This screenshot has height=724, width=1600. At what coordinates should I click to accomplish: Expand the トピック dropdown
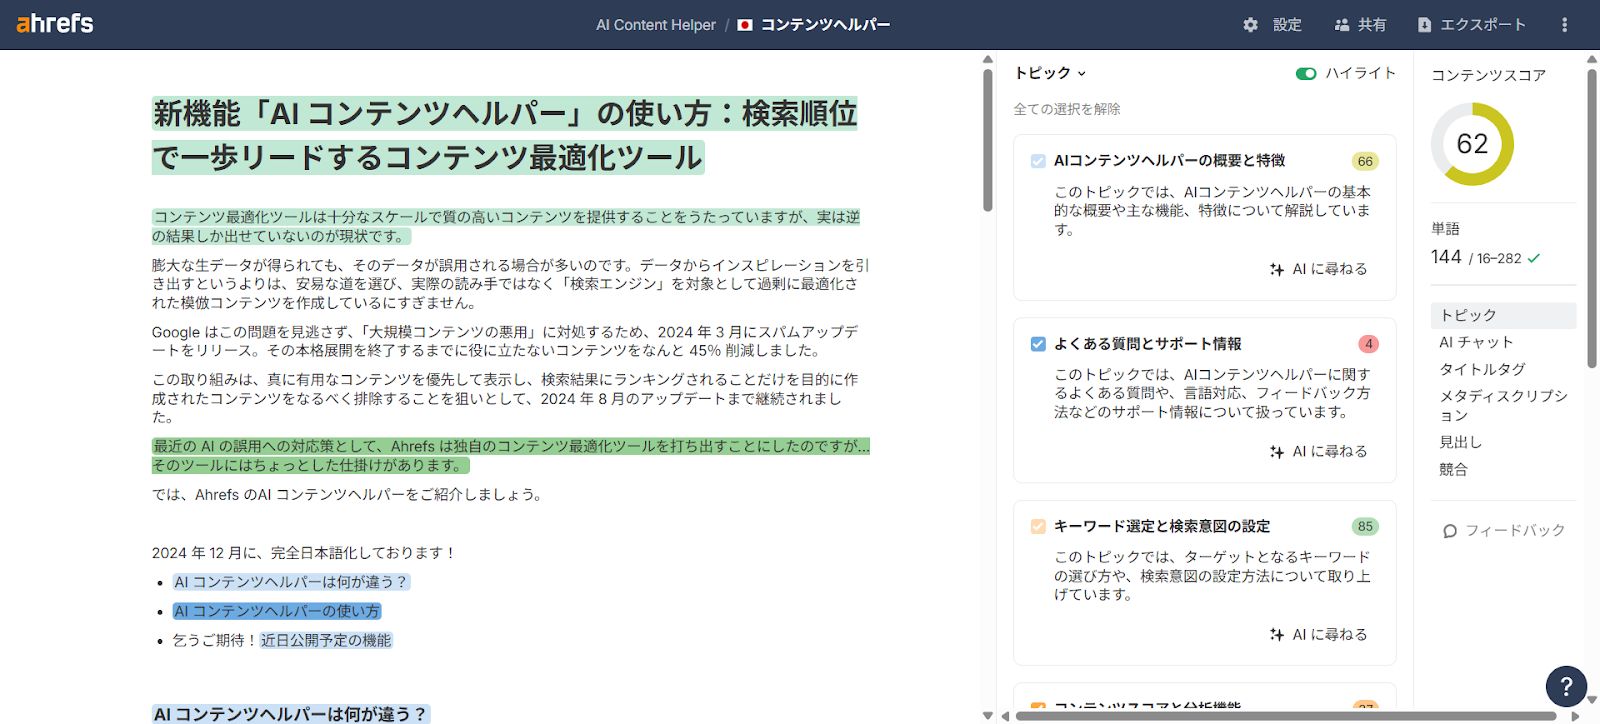[x=1050, y=73]
